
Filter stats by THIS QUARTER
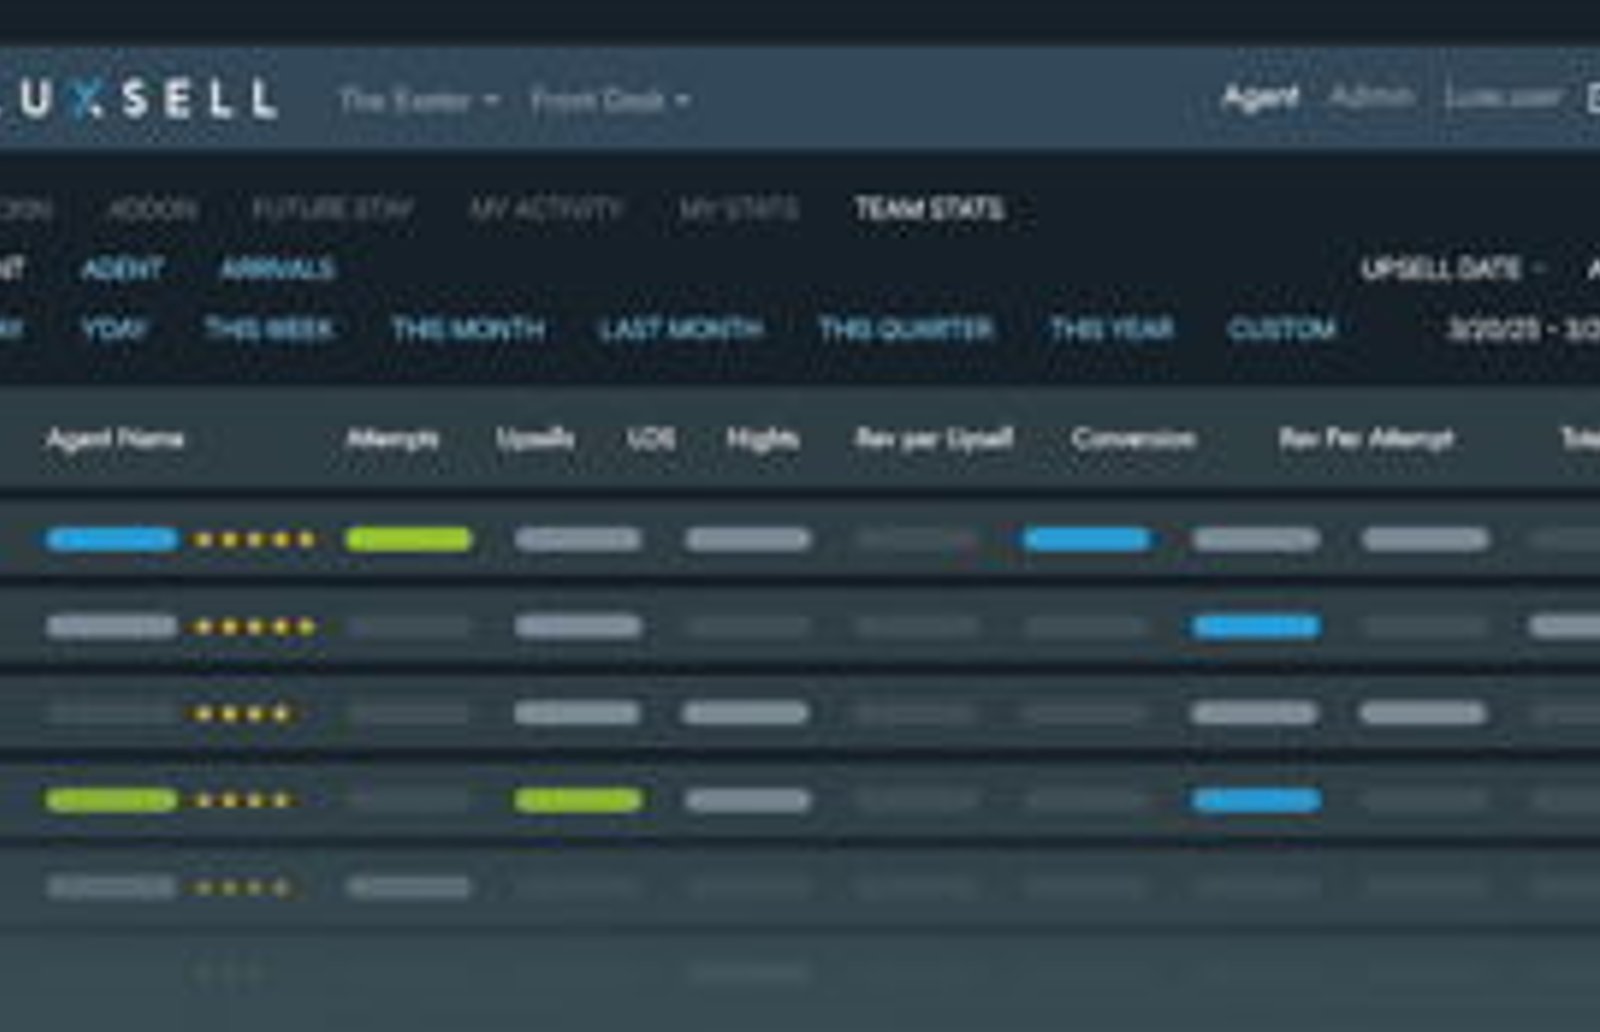(x=906, y=329)
